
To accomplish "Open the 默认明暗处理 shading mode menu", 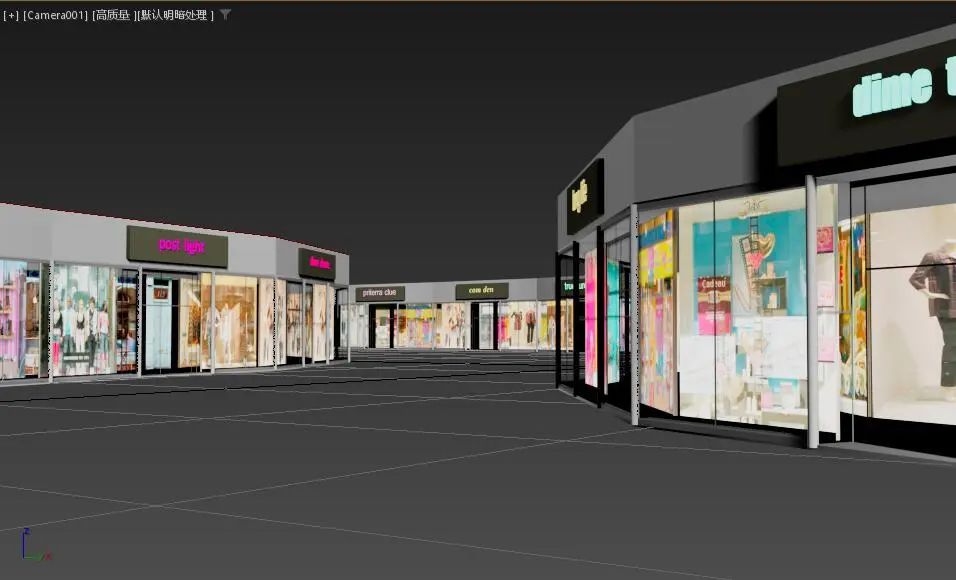I will coord(176,15).
